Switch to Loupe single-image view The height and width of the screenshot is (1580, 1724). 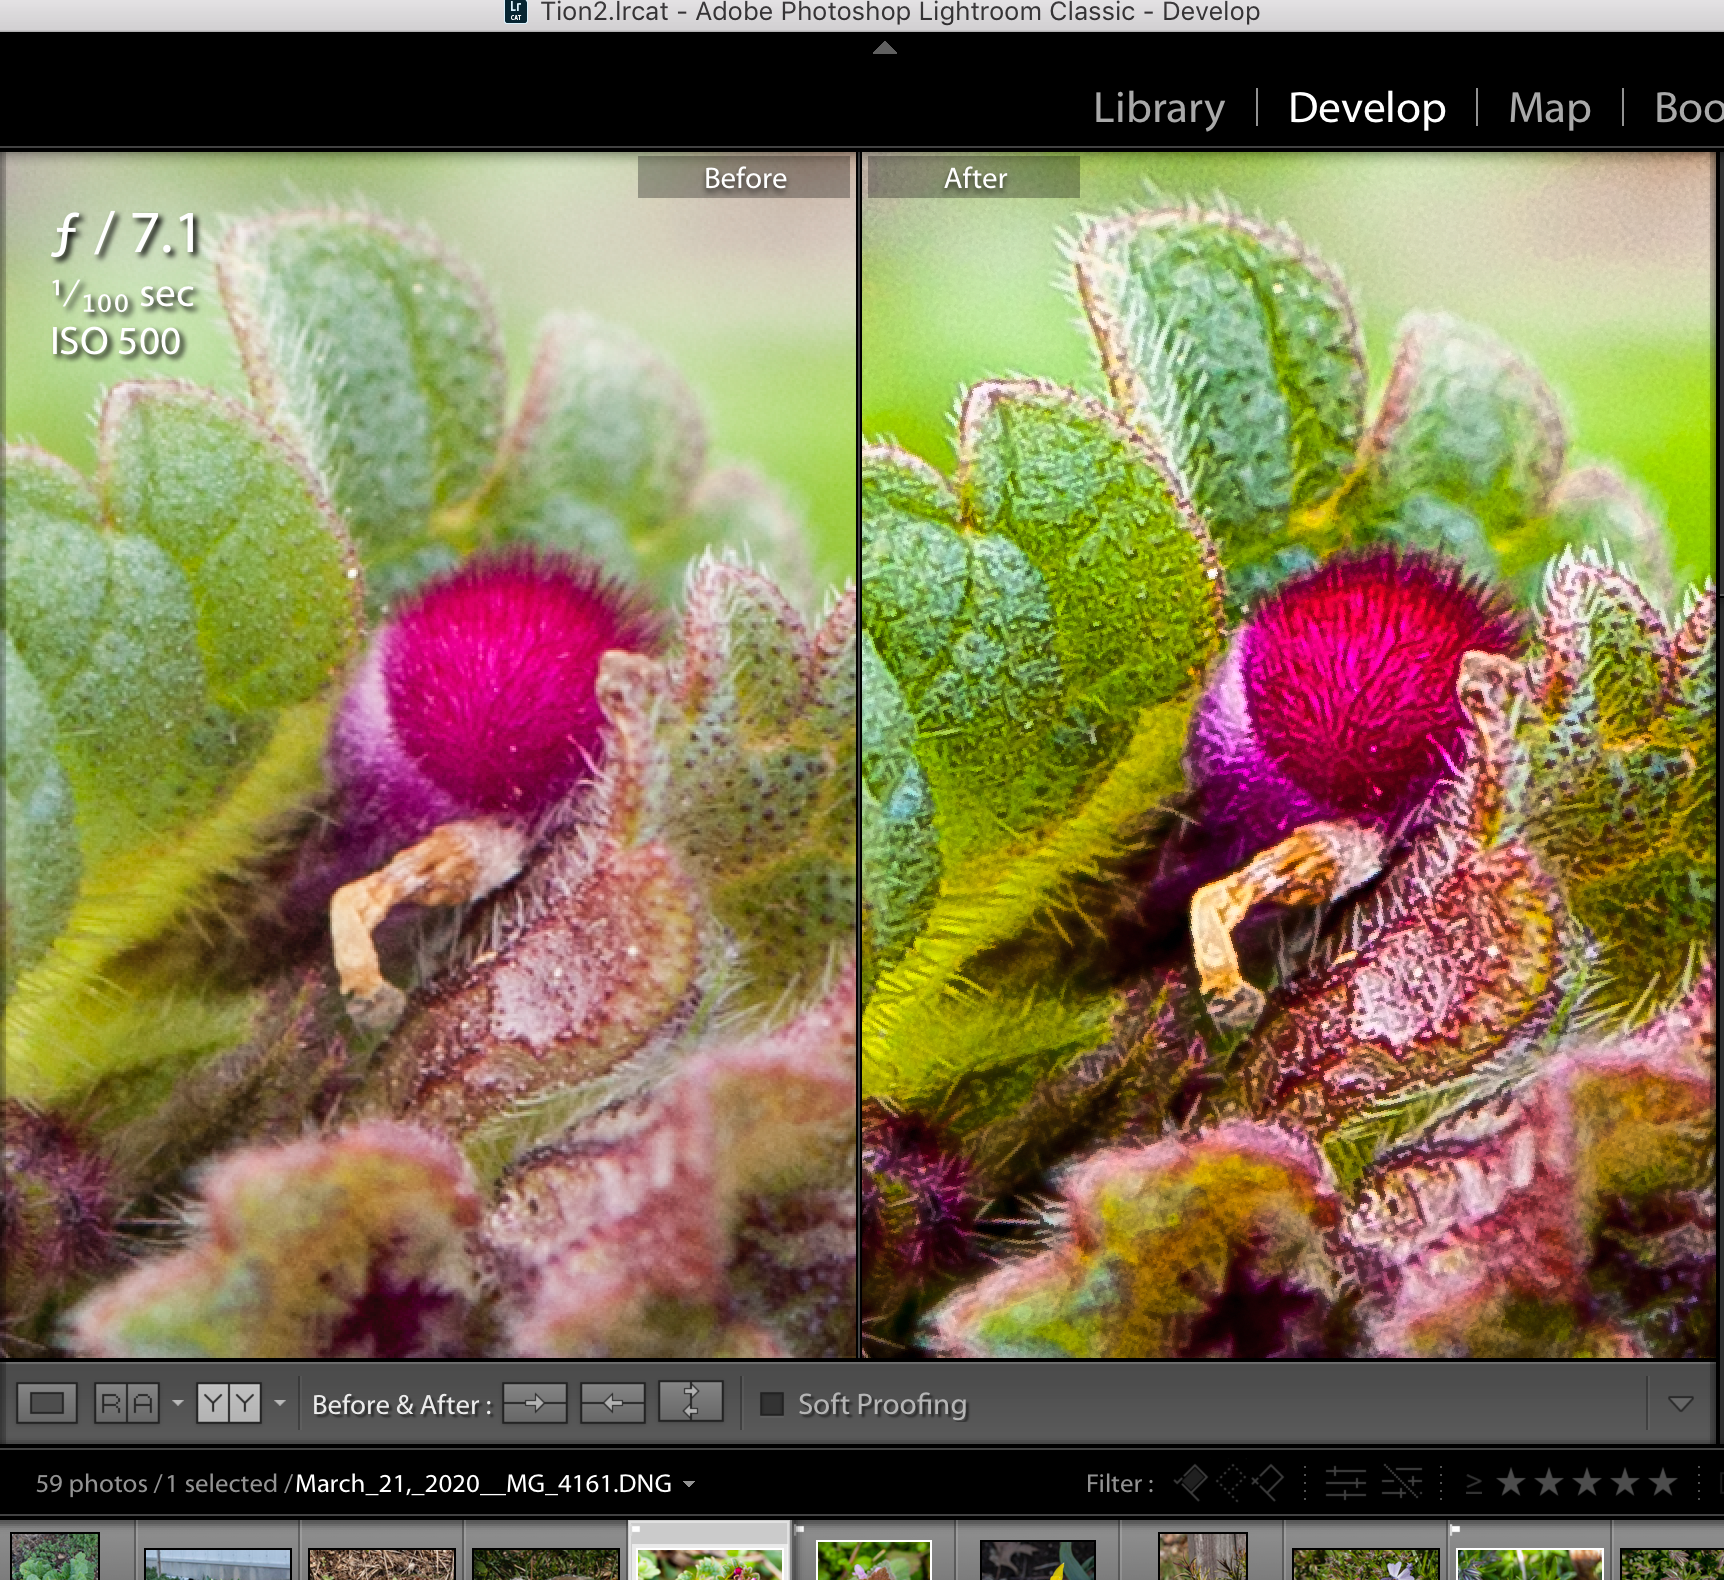coord(47,1403)
